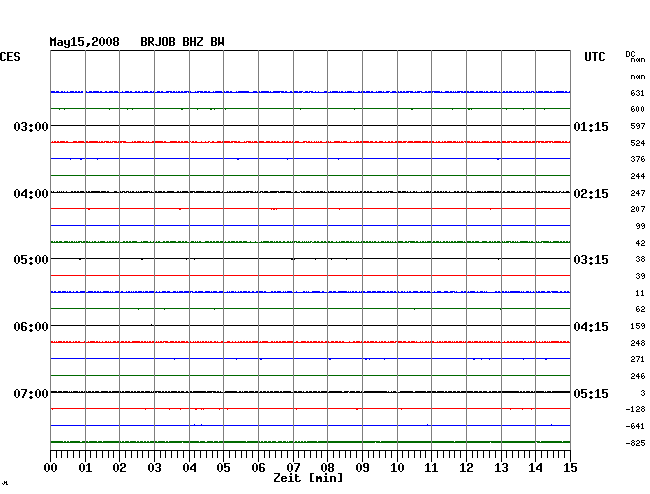This screenshot has height=494, width=650.
Task: Click the UTC column header
Action: point(595,57)
